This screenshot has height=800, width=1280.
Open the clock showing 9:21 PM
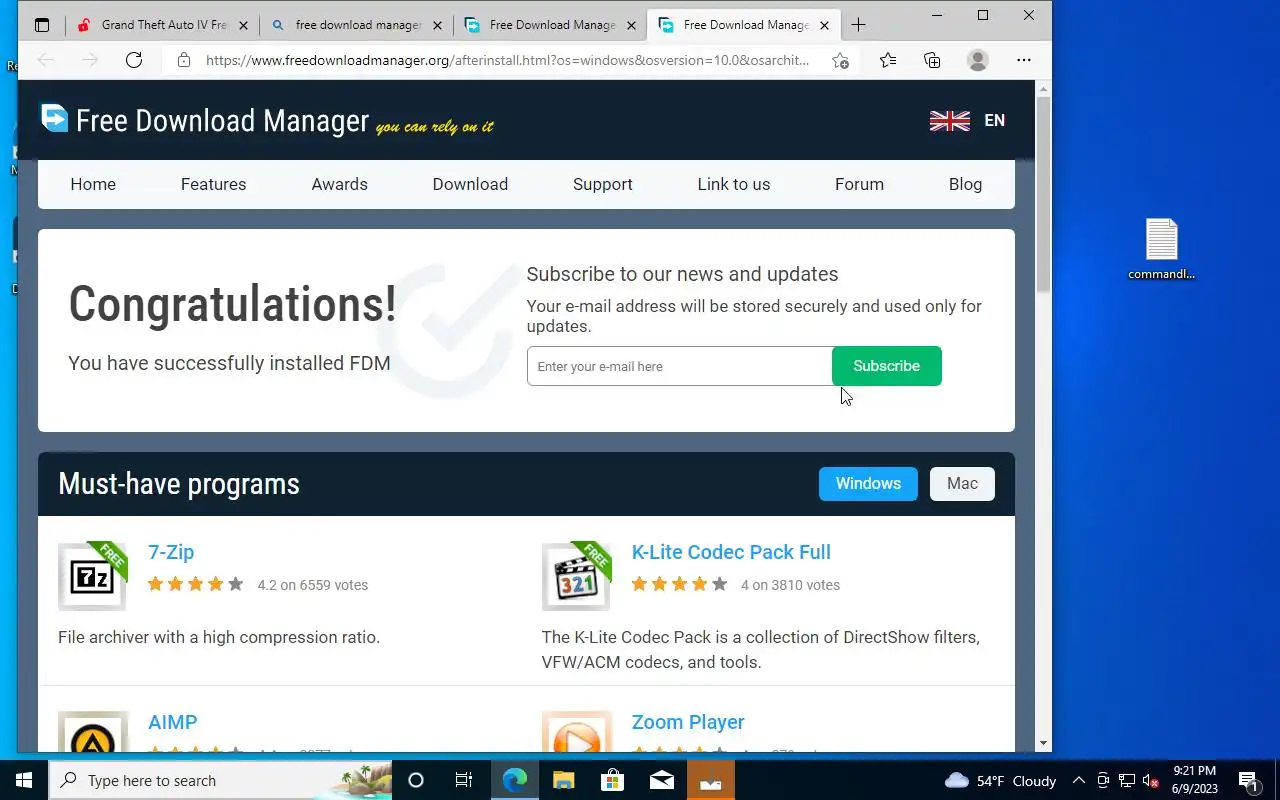[1194, 780]
